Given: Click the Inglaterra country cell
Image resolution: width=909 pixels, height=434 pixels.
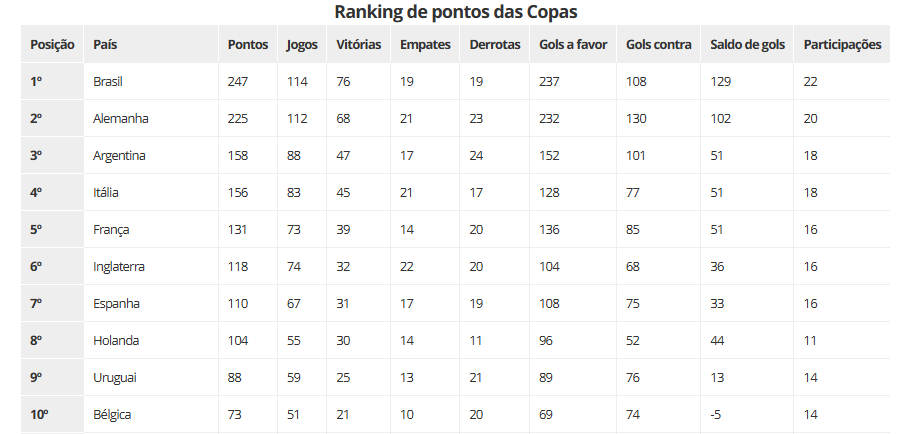Looking at the screenshot, I should click(120, 266).
